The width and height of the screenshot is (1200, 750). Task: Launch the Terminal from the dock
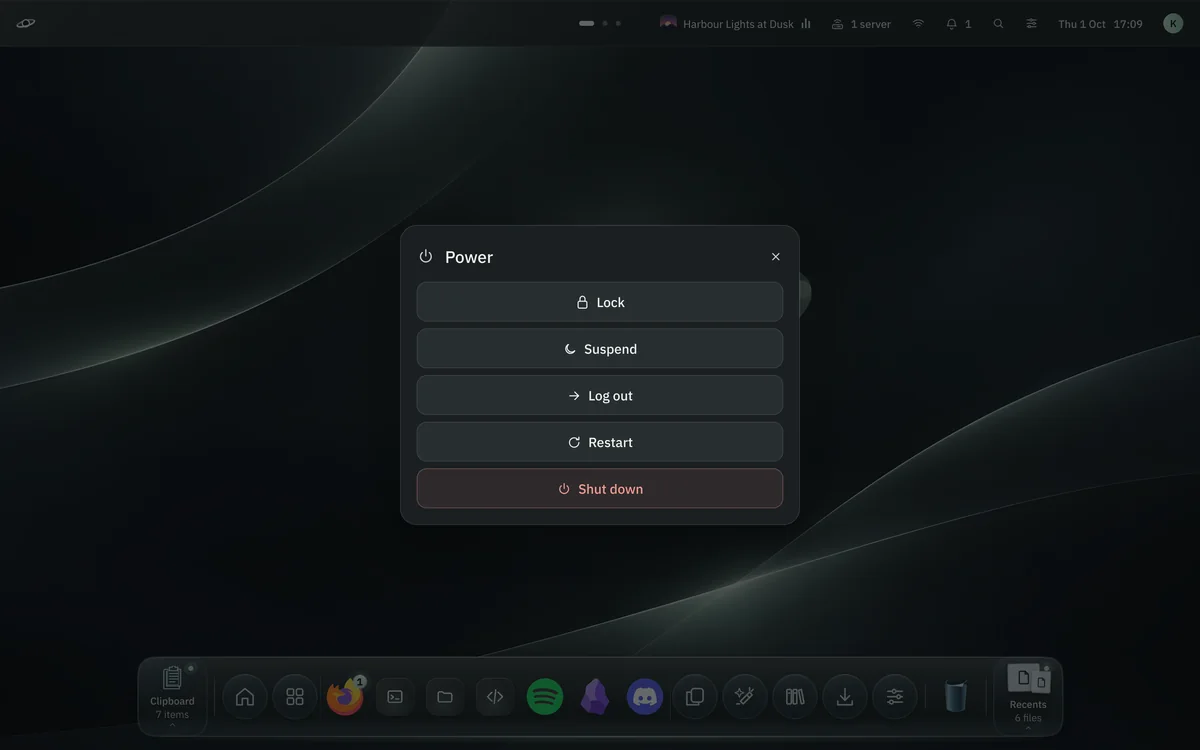click(x=395, y=697)
